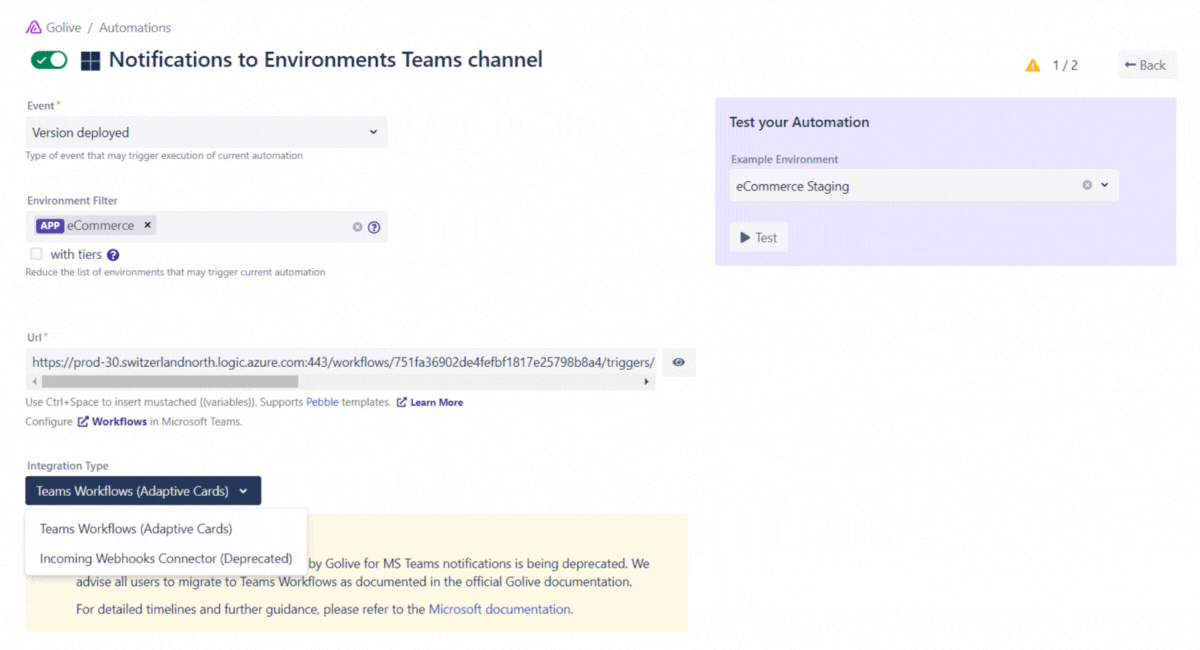
Task: Clear the eCommerce Staging selection
Action: [1087, 184]
